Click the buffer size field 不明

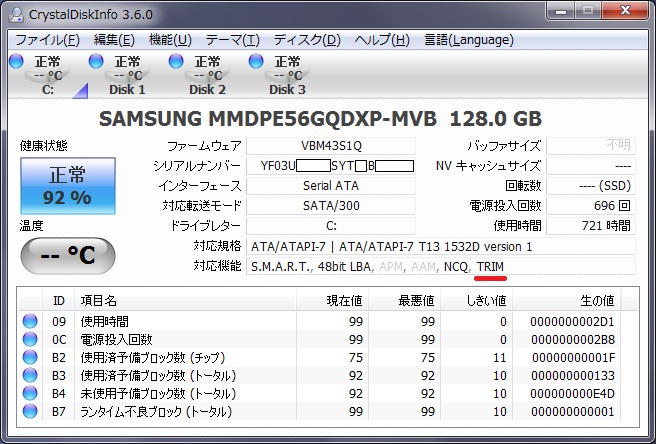(591, 146)
